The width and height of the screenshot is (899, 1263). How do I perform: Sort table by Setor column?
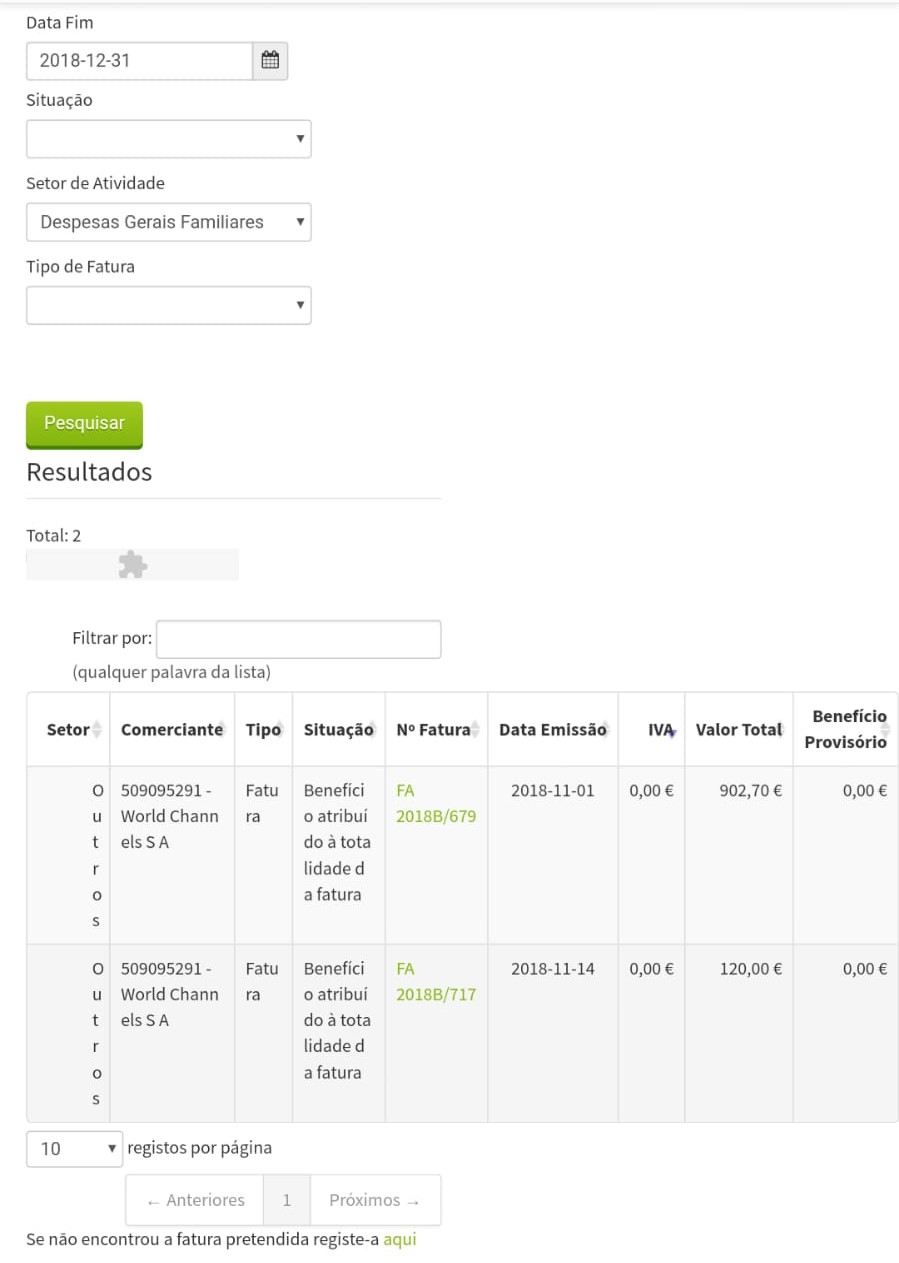pos(68,730)
